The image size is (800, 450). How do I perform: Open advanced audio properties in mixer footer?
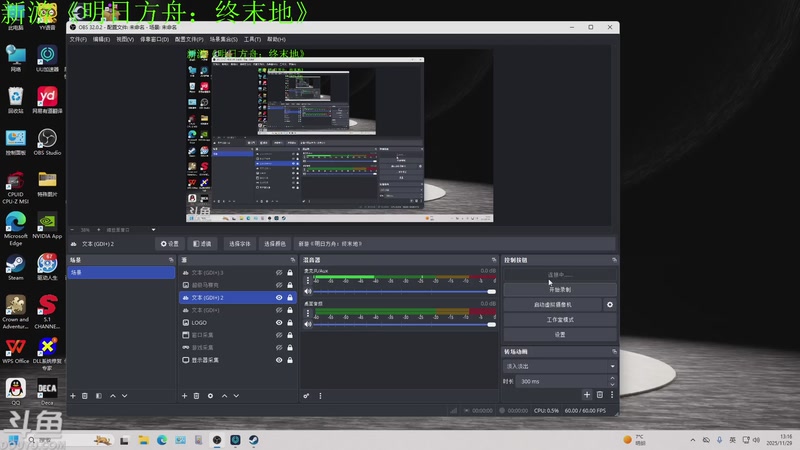point(306,396)
